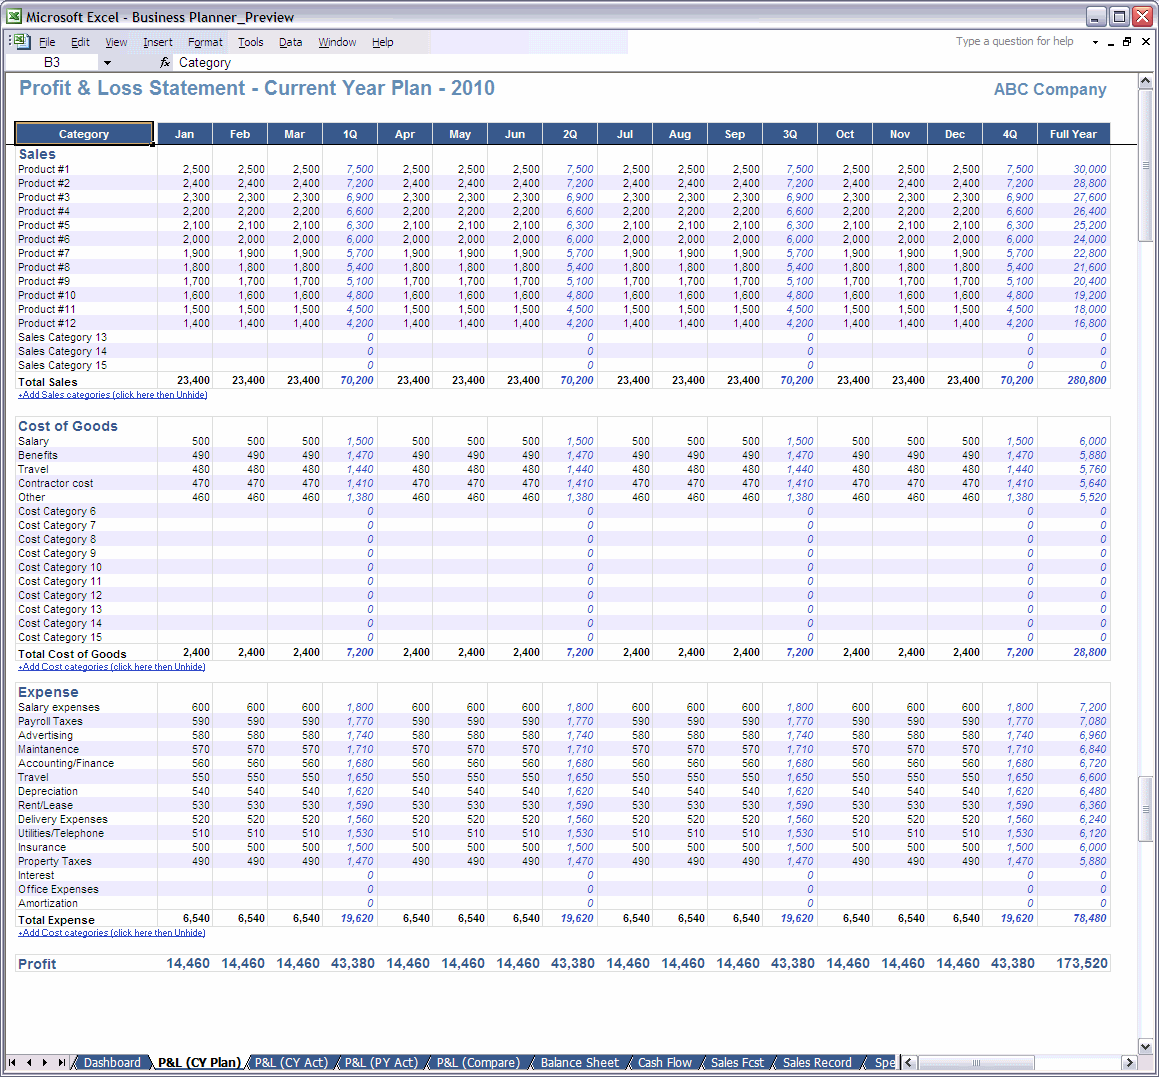The image size is (1159, 1079).
Task: Click the previous sheet navigation arrow
Action: click(x=29, y=1063)
